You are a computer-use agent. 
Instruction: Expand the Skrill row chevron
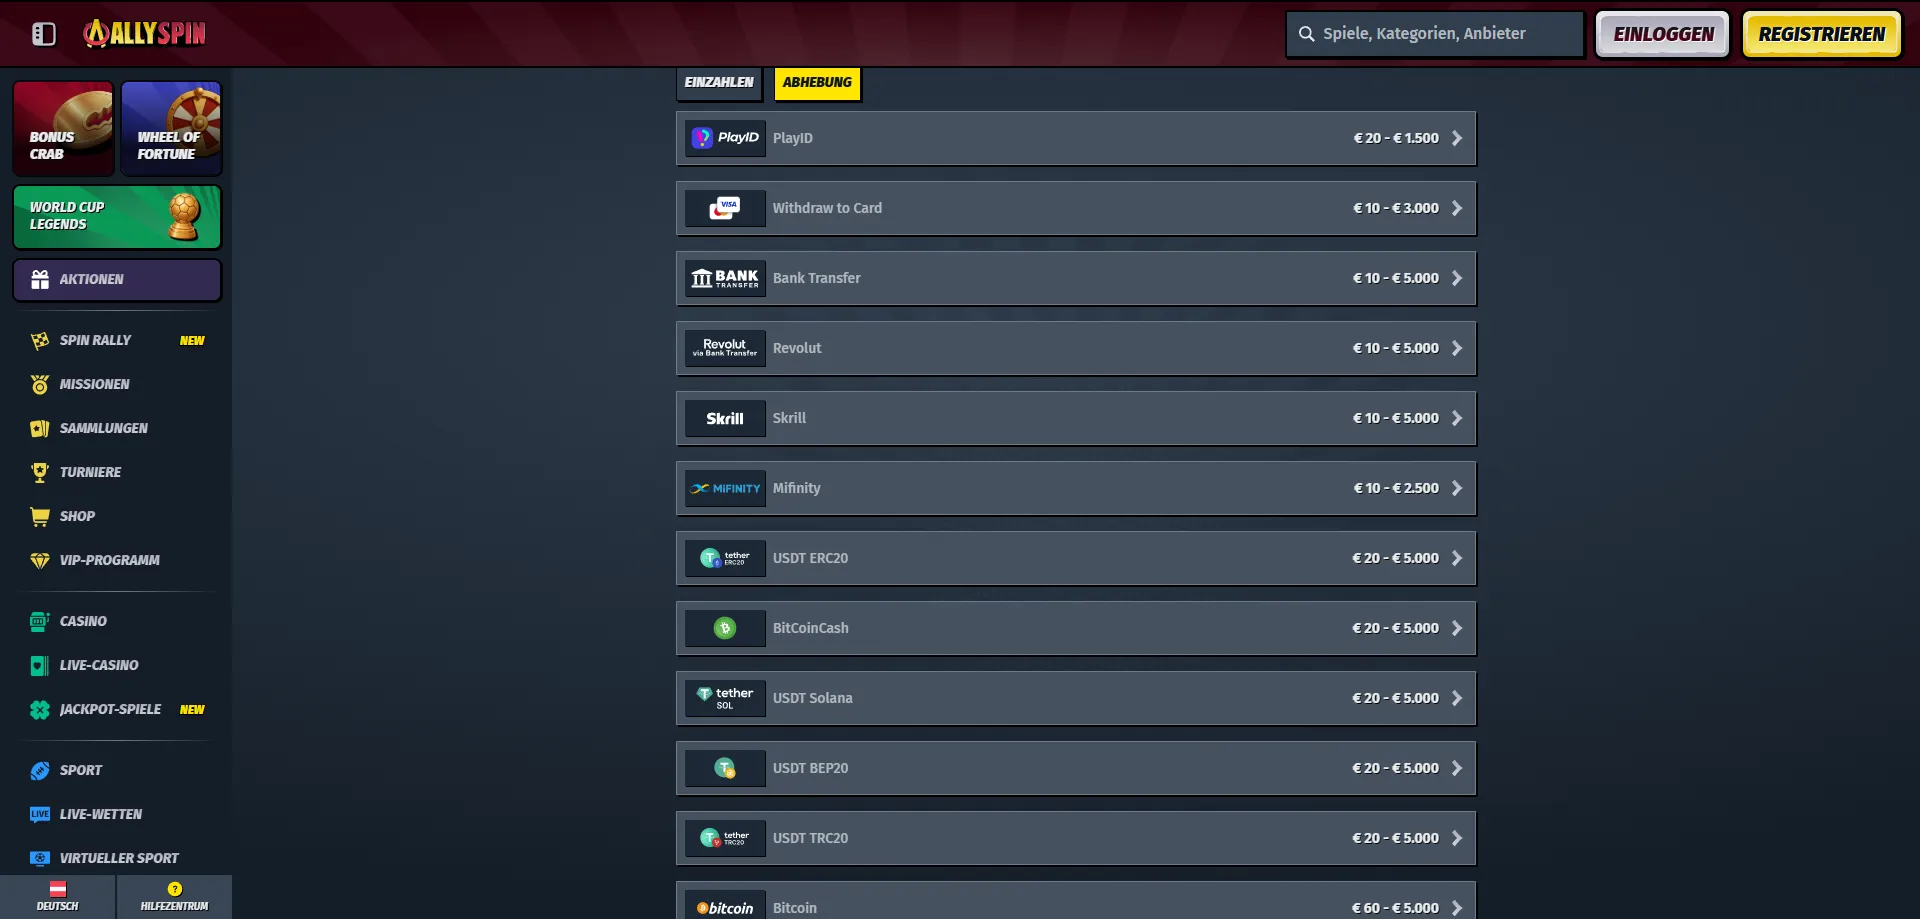coord(1457,418)
